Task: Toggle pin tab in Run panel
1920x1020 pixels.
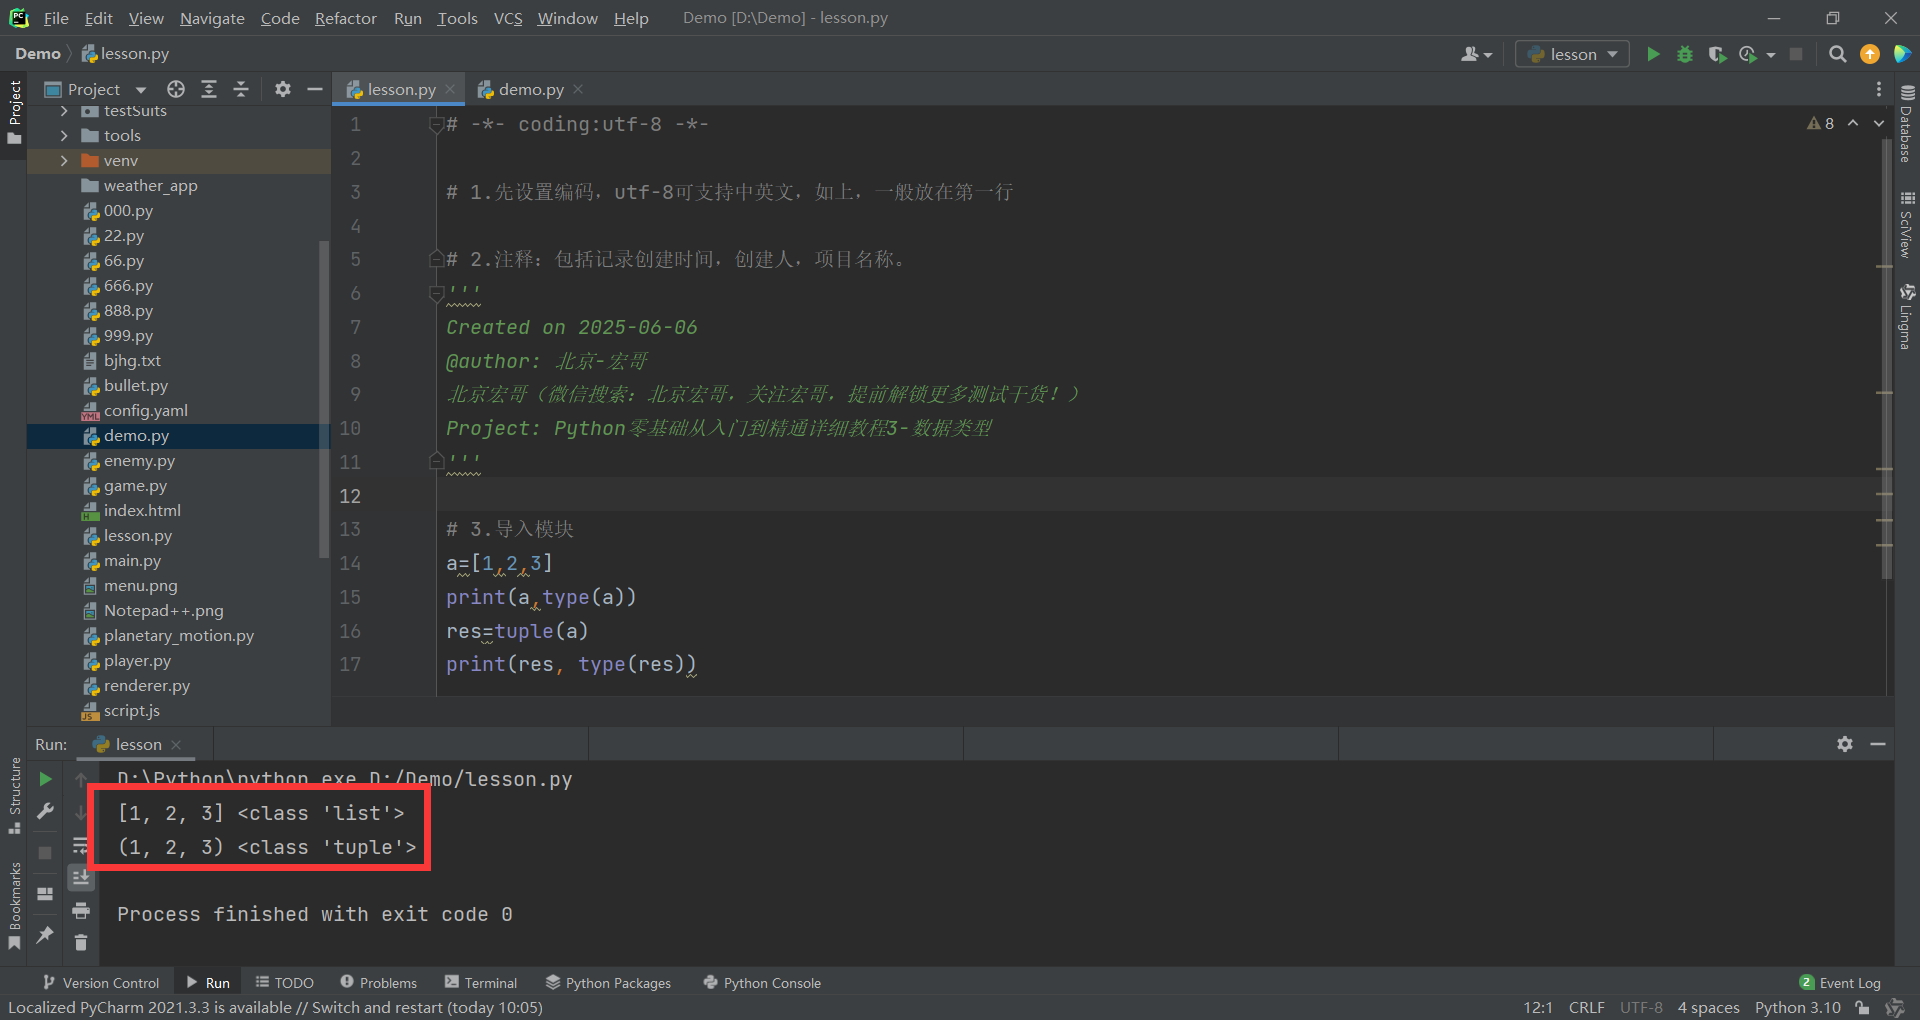Action: click(45, 934)
